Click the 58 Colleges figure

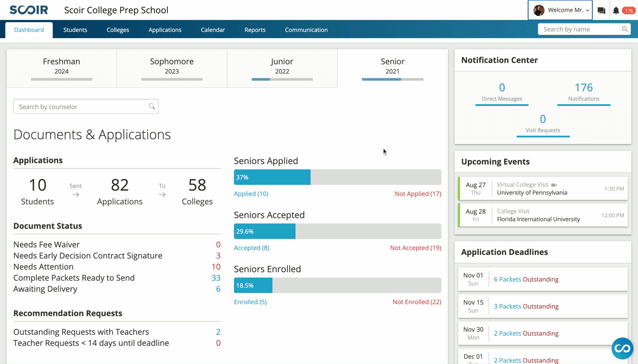click(197, 191)
